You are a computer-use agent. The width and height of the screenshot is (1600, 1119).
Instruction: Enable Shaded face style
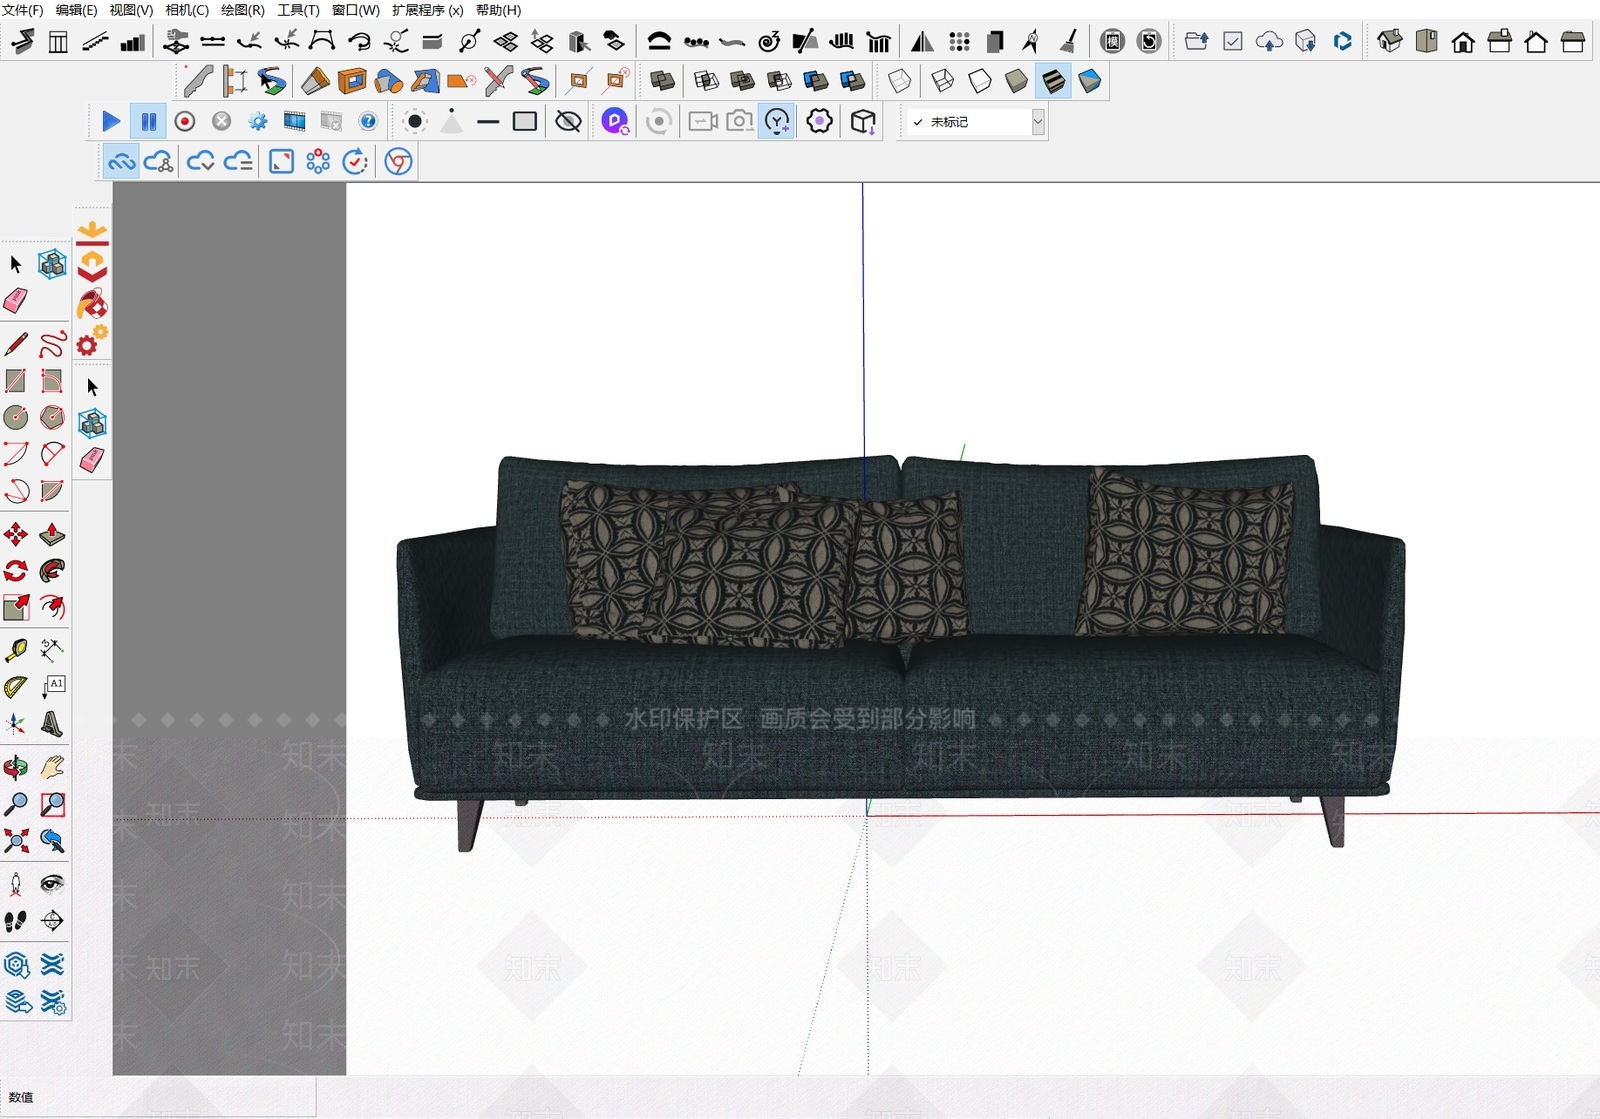pos(1016,81)
